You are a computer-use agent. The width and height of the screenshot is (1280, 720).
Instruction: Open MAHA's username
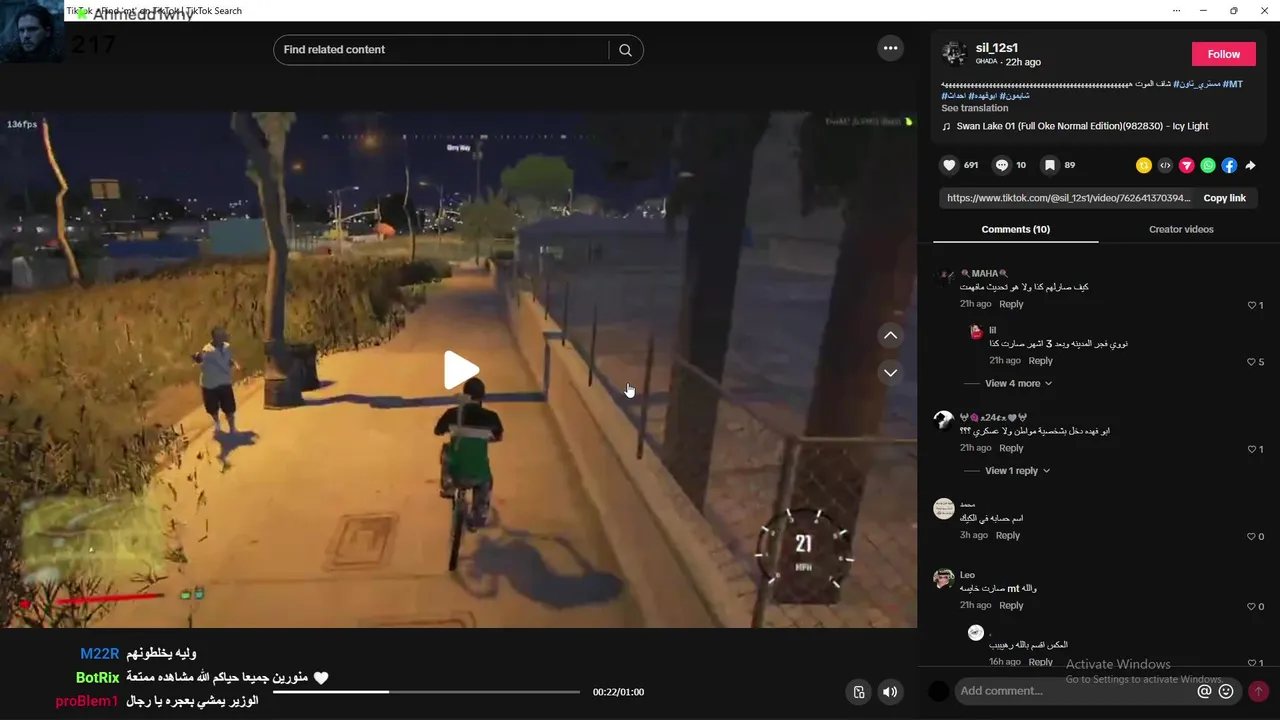pyautogui.click(x=985, y=274)
